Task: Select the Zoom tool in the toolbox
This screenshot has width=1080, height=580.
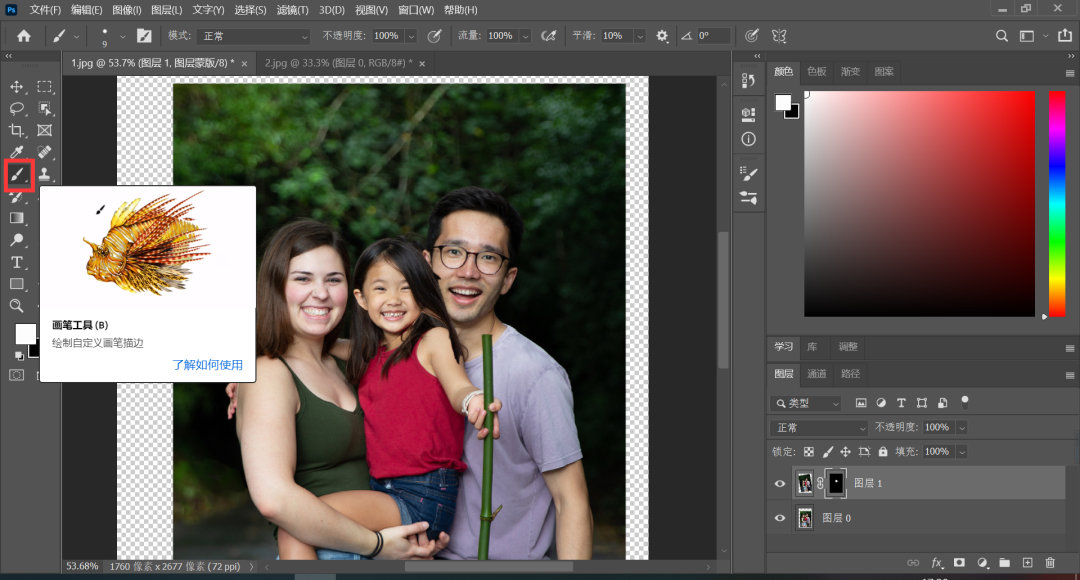Action: pyautogui.click(x=17, y=306)
